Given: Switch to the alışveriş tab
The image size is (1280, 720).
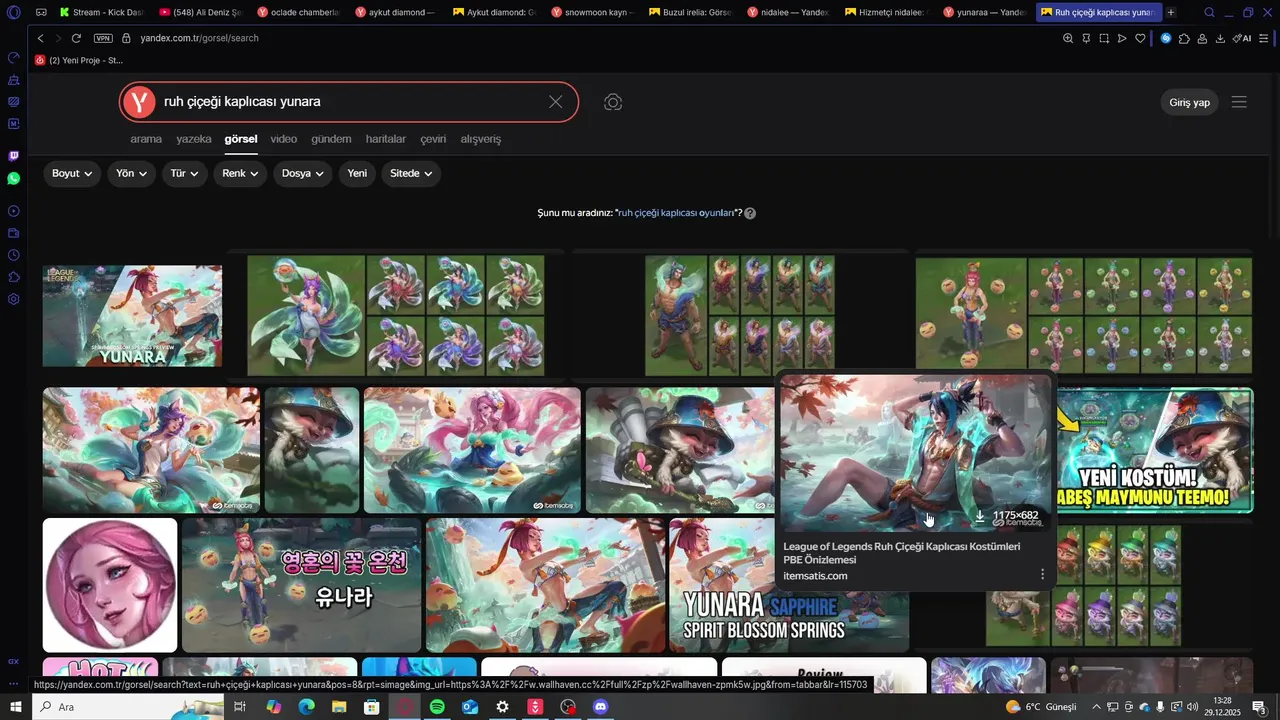Looking at the screenshot, I should [x=481, y=139].
